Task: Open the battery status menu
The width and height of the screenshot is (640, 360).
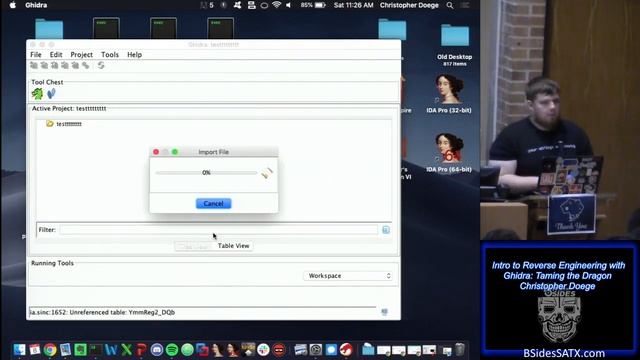Action: (313, 5)
